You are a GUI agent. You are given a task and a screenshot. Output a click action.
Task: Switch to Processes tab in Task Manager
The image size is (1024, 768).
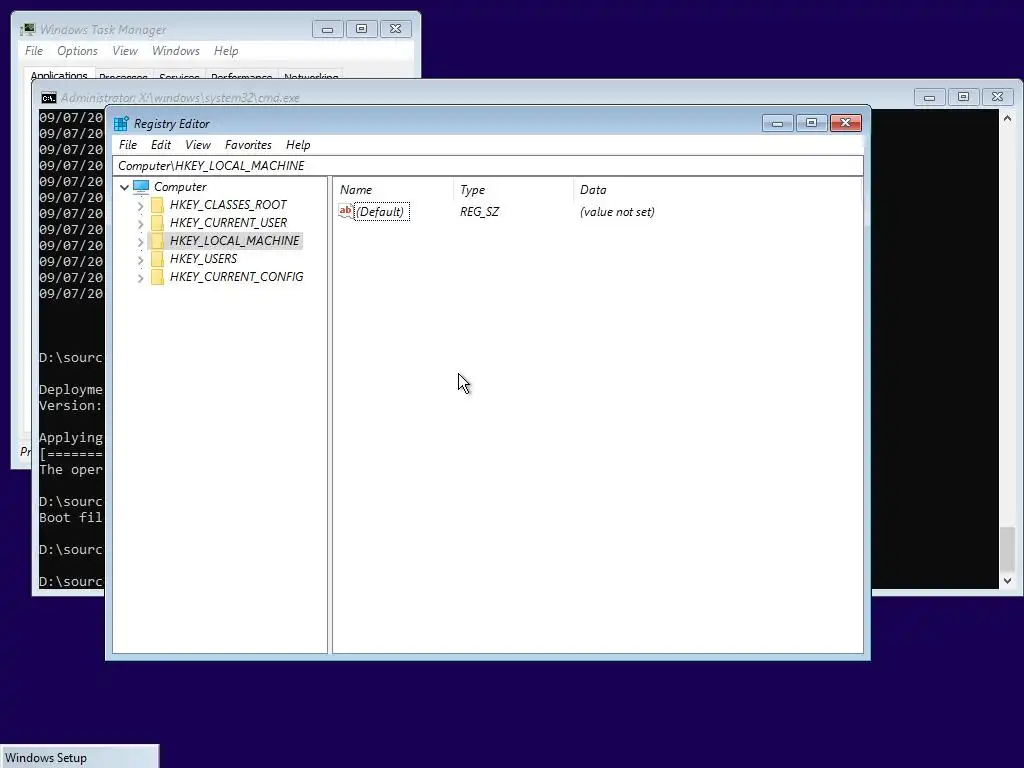(x=123, y=76)
